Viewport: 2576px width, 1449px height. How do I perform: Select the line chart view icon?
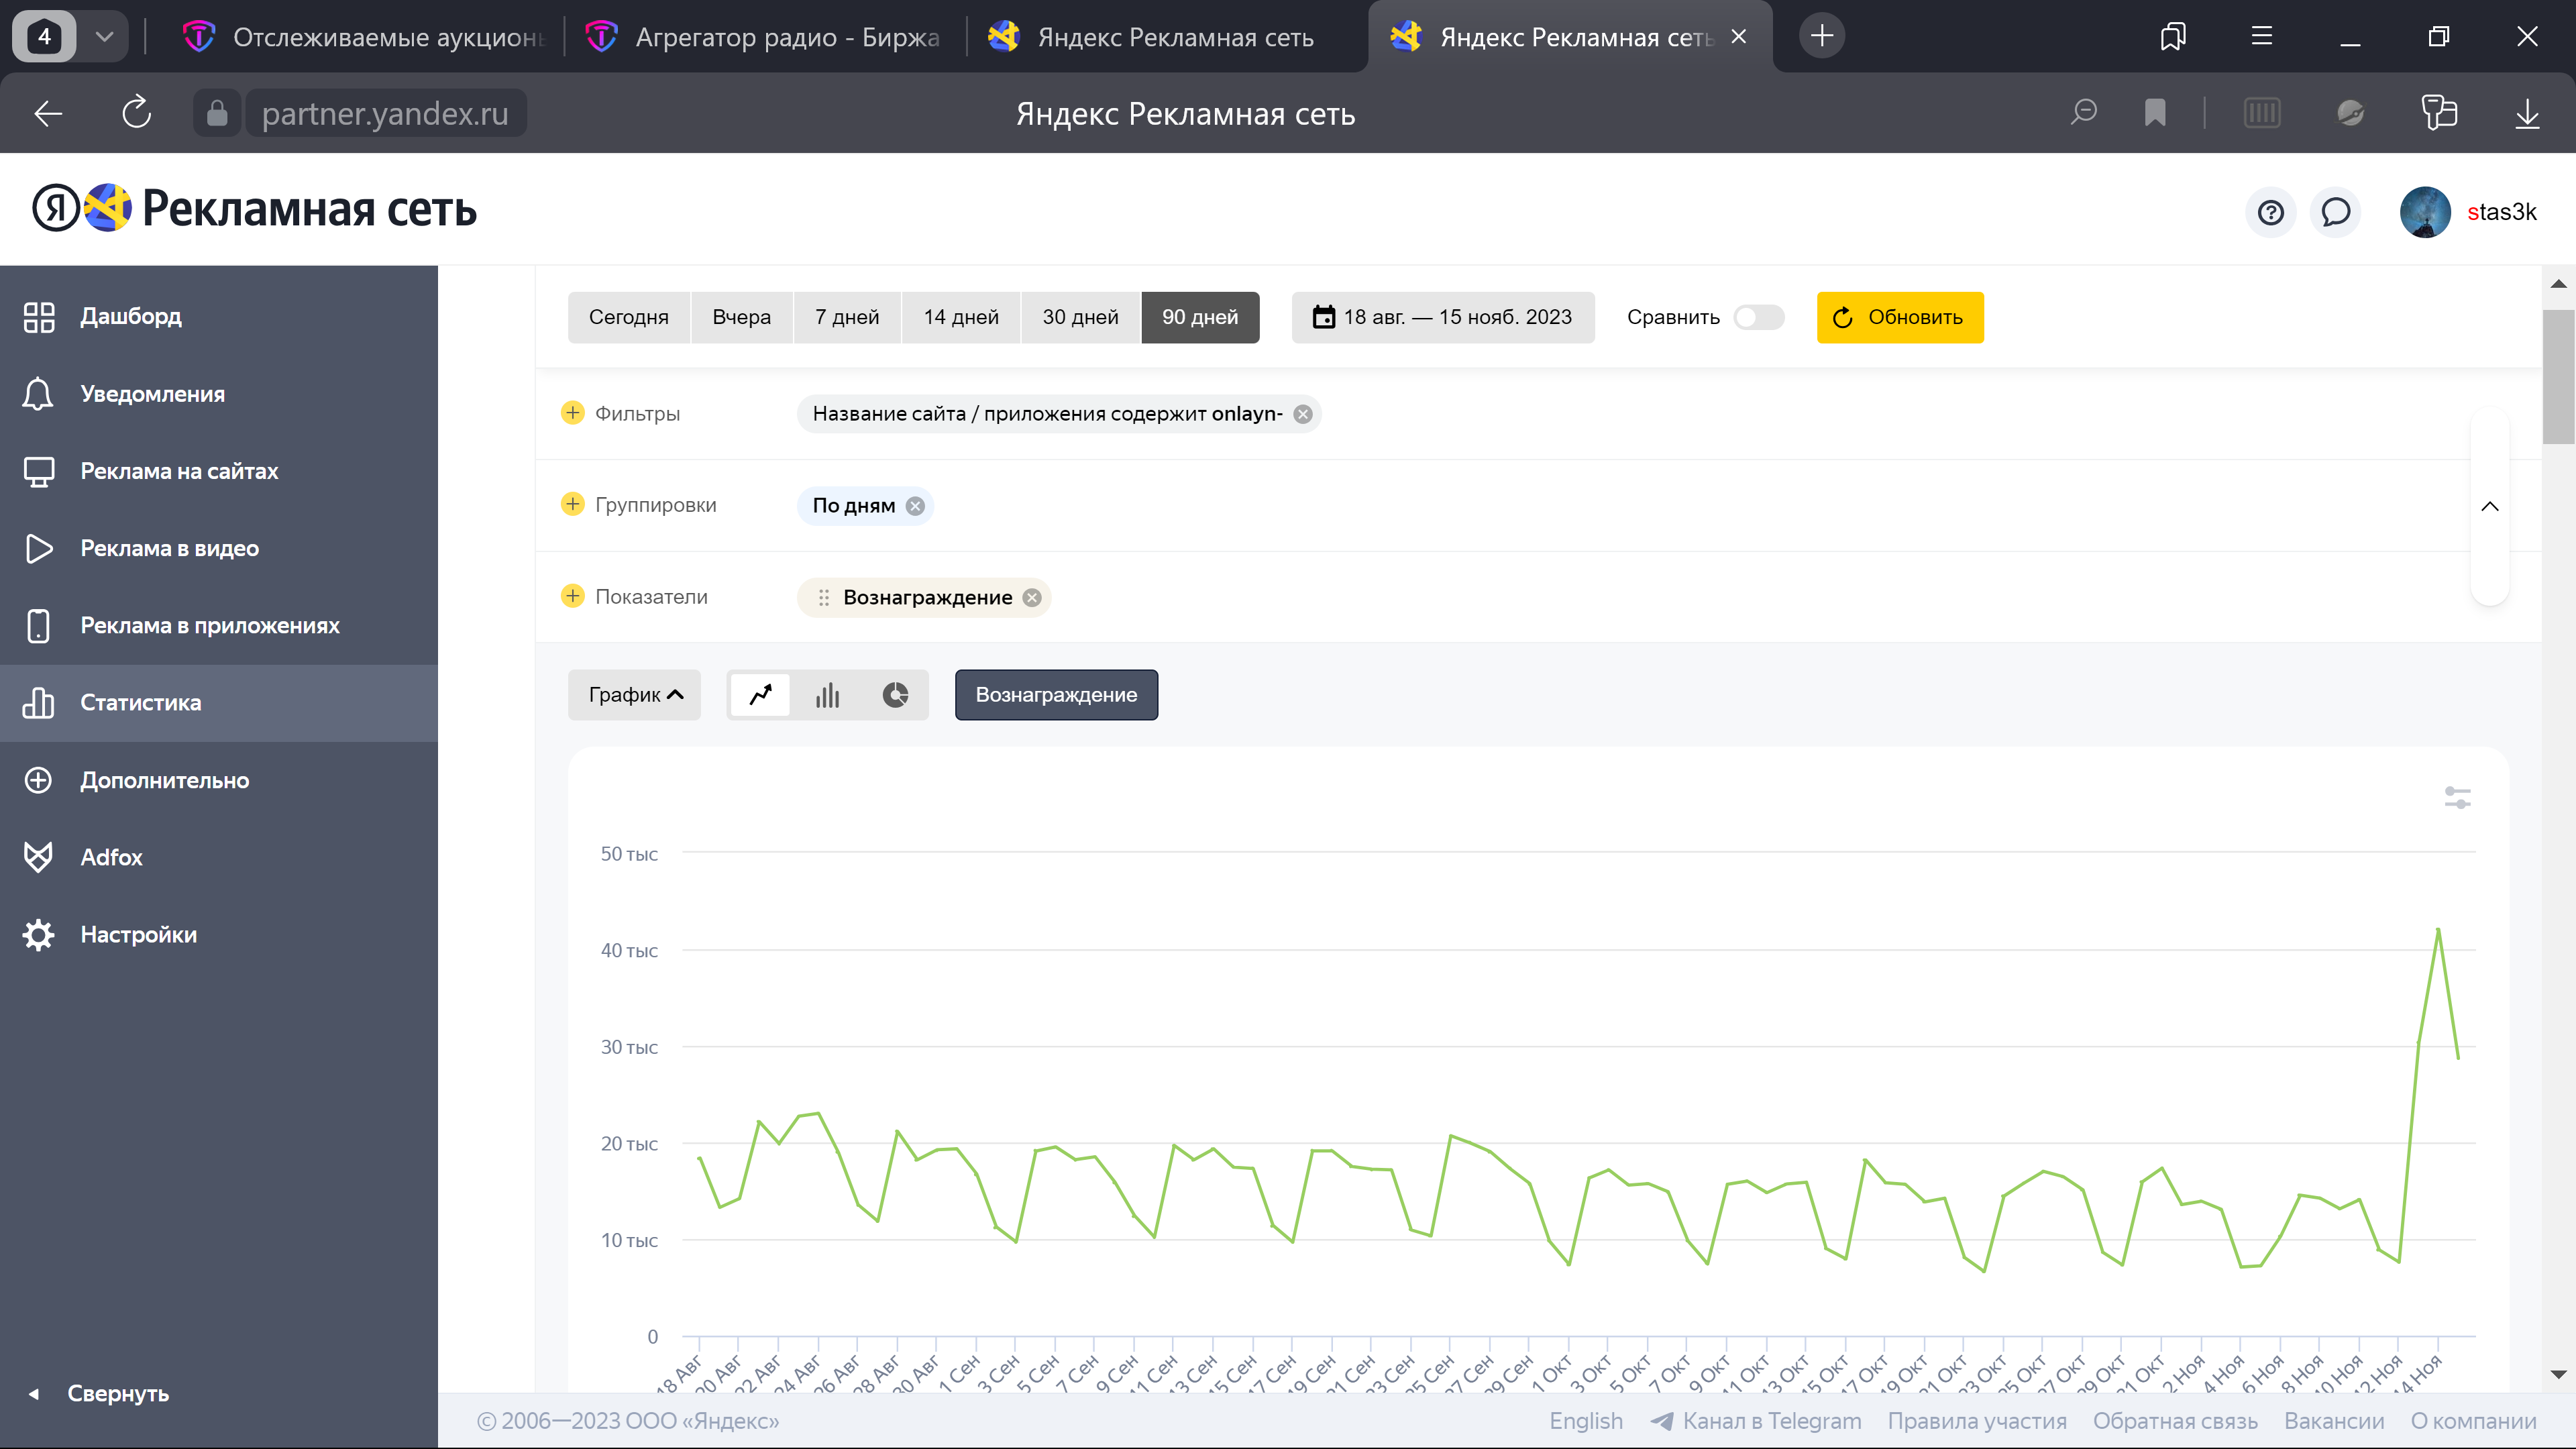tap(761, 695)
